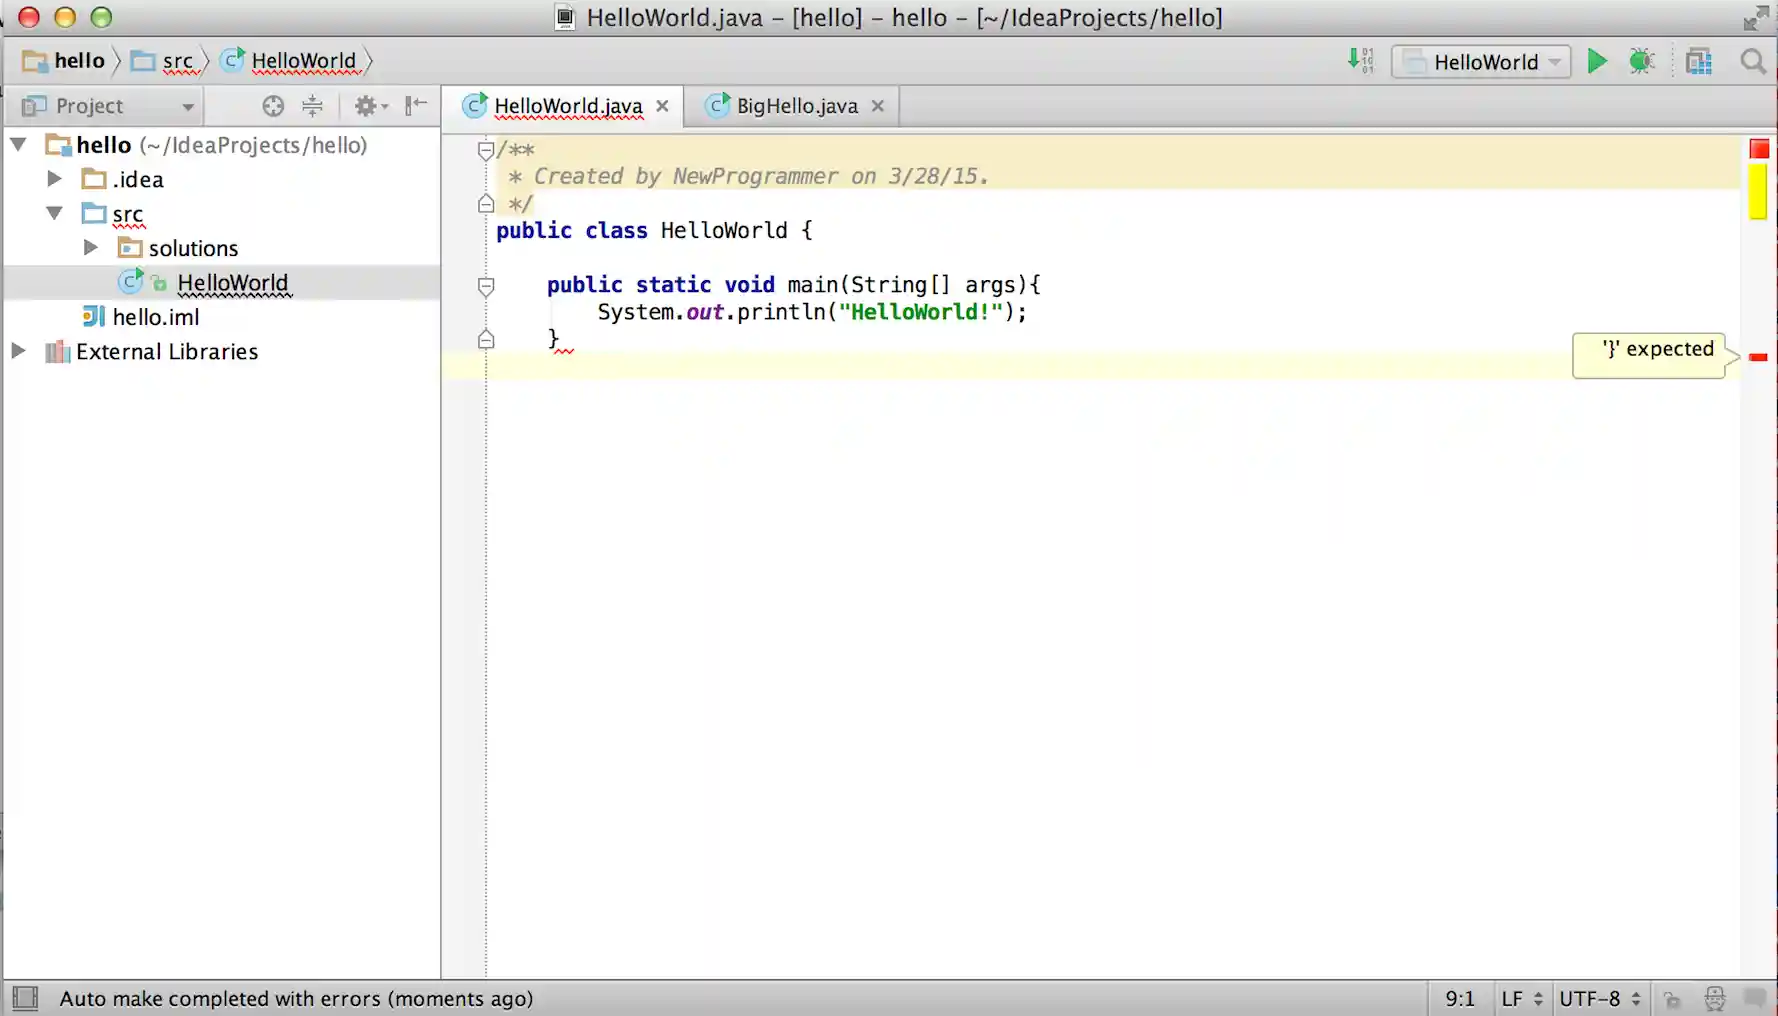The width and height of the screenshot is (1778, 1016).
Task: Expand the .idea folder
Action: click(55, 179)
